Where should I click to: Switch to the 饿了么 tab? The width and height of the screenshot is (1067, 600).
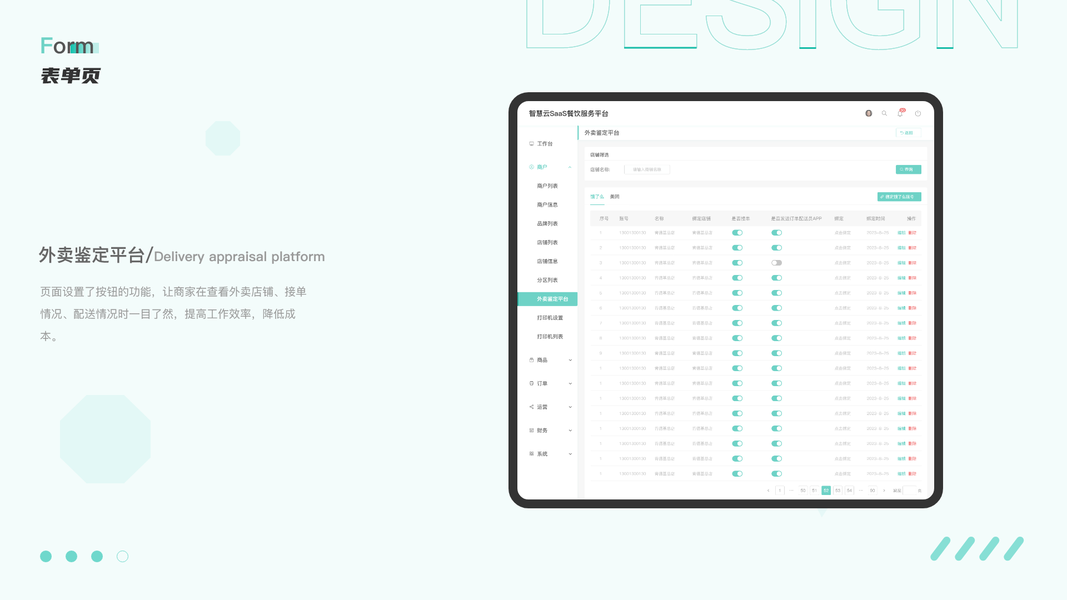click(x=597, y=197)
